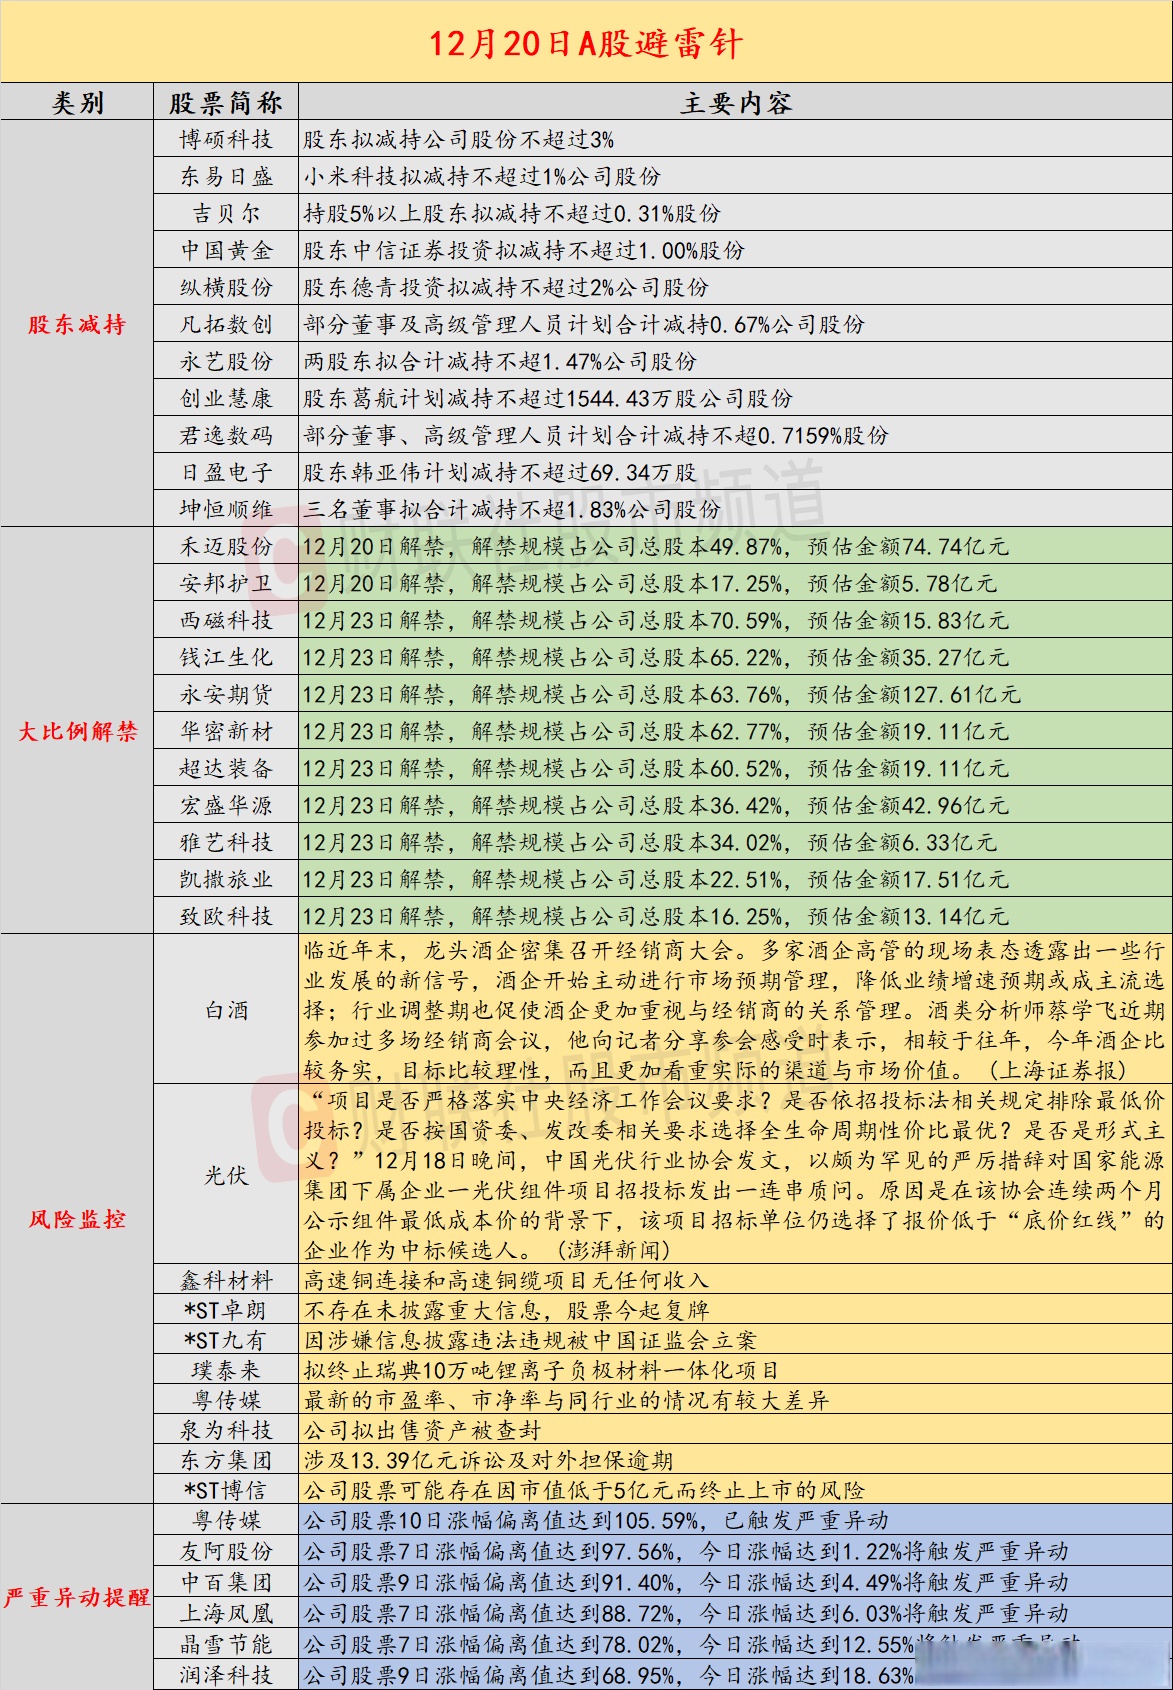Click the title "12月20日A股避雷针"
1173x1690 pixels.
point(586,43)
